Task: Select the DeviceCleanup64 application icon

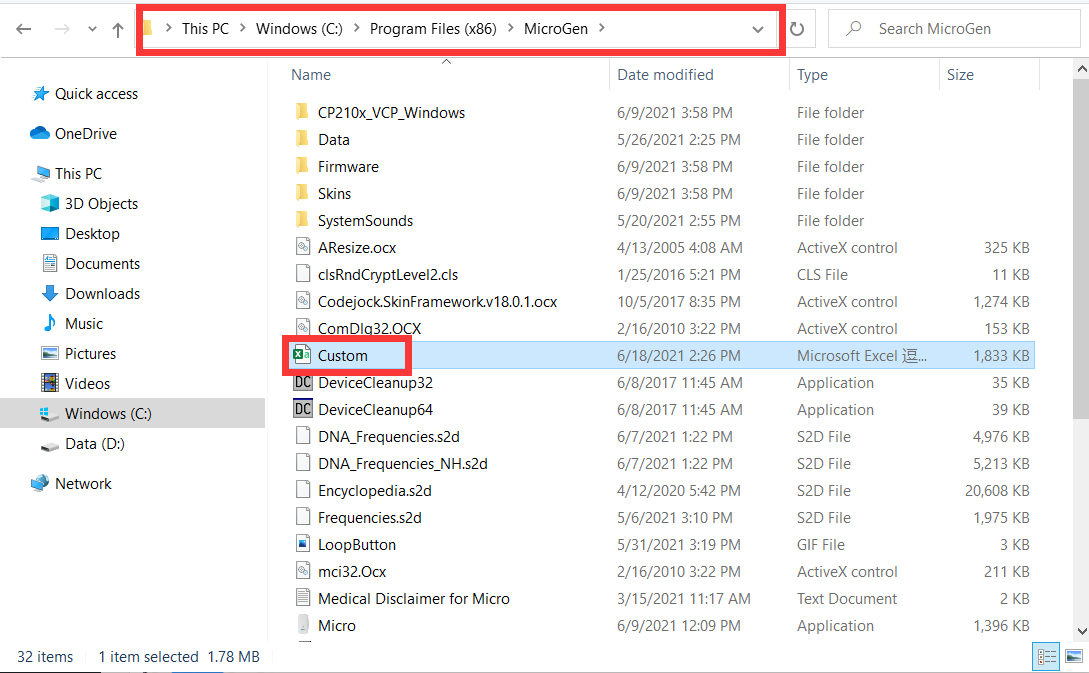Action: point(302,409)
